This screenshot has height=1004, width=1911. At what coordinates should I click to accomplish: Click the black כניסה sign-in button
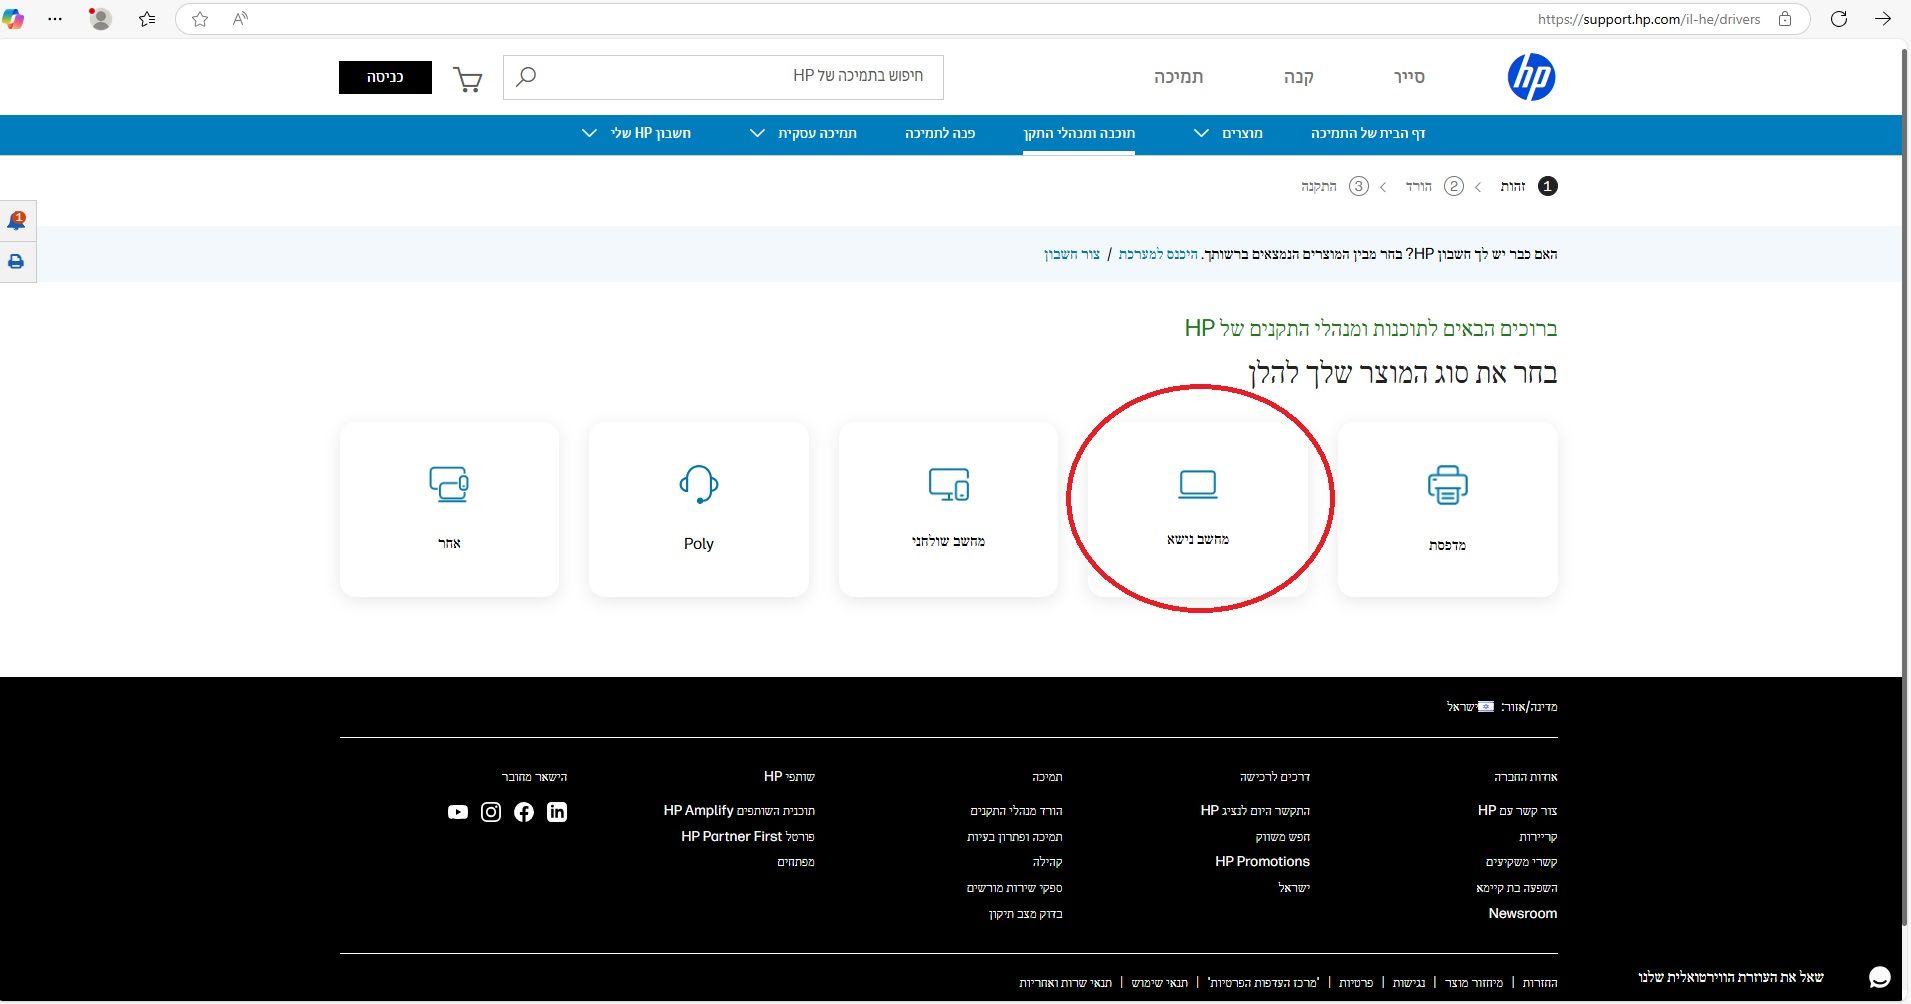(x=385, y=77)
